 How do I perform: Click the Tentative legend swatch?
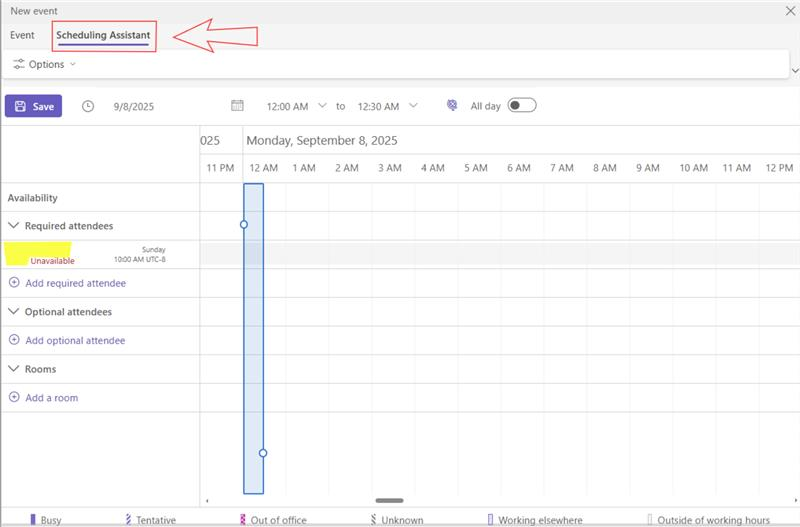(128, 519)
